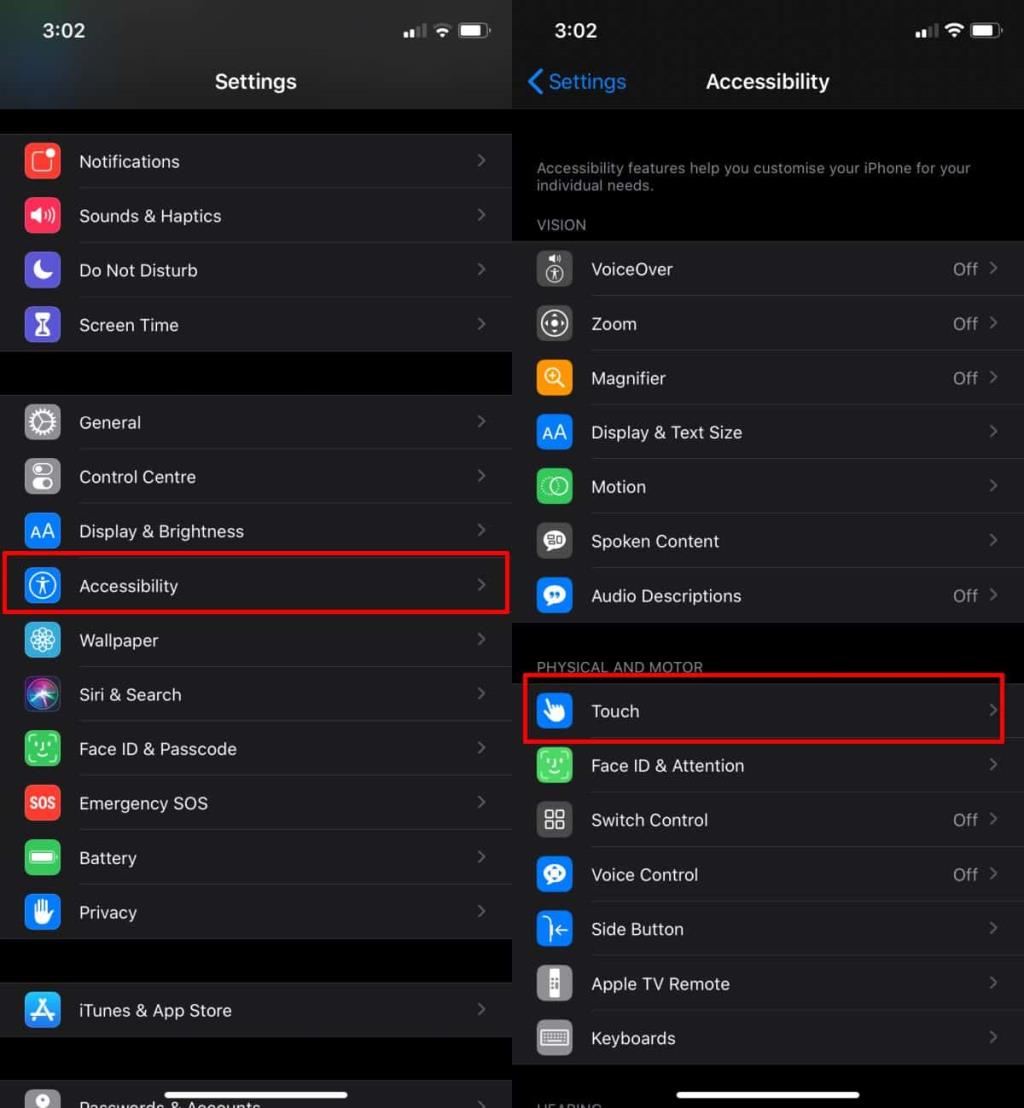This screenshot has width=1024, height=1108.
Task: Open the Face ID & Attention smiley icon
Action: pos(554,765)
